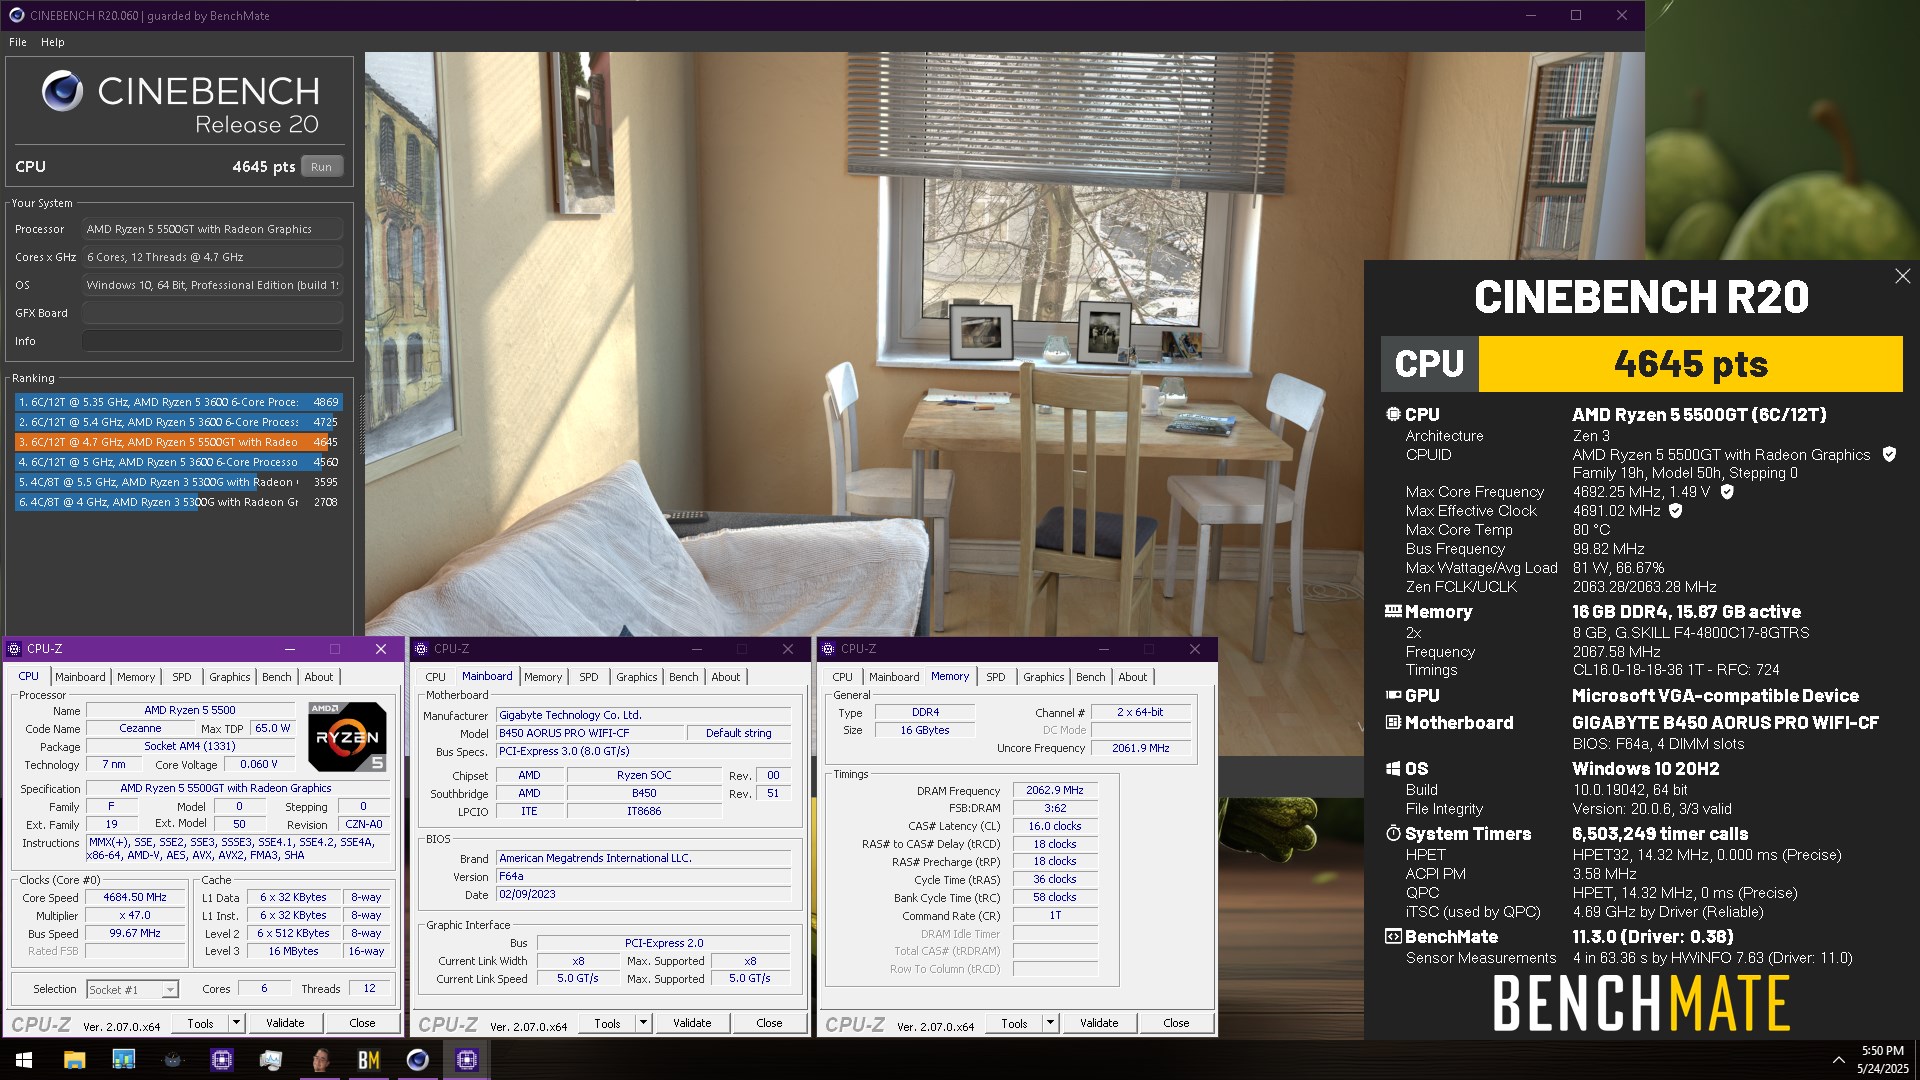Click DRAM Frequency value 2062.9 MHz
The width and height of the screenshot is (1920, 1080).
(1055, 790)
